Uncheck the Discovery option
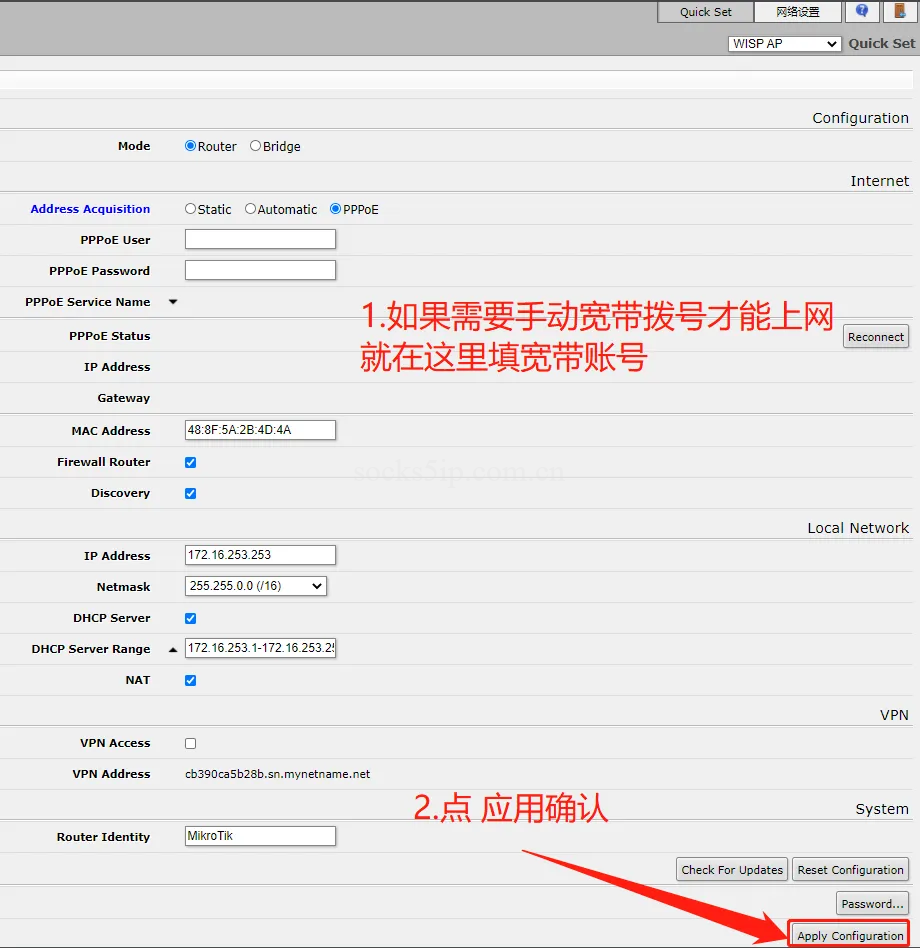Screen dimensions: 920x948 coord(190,493)
